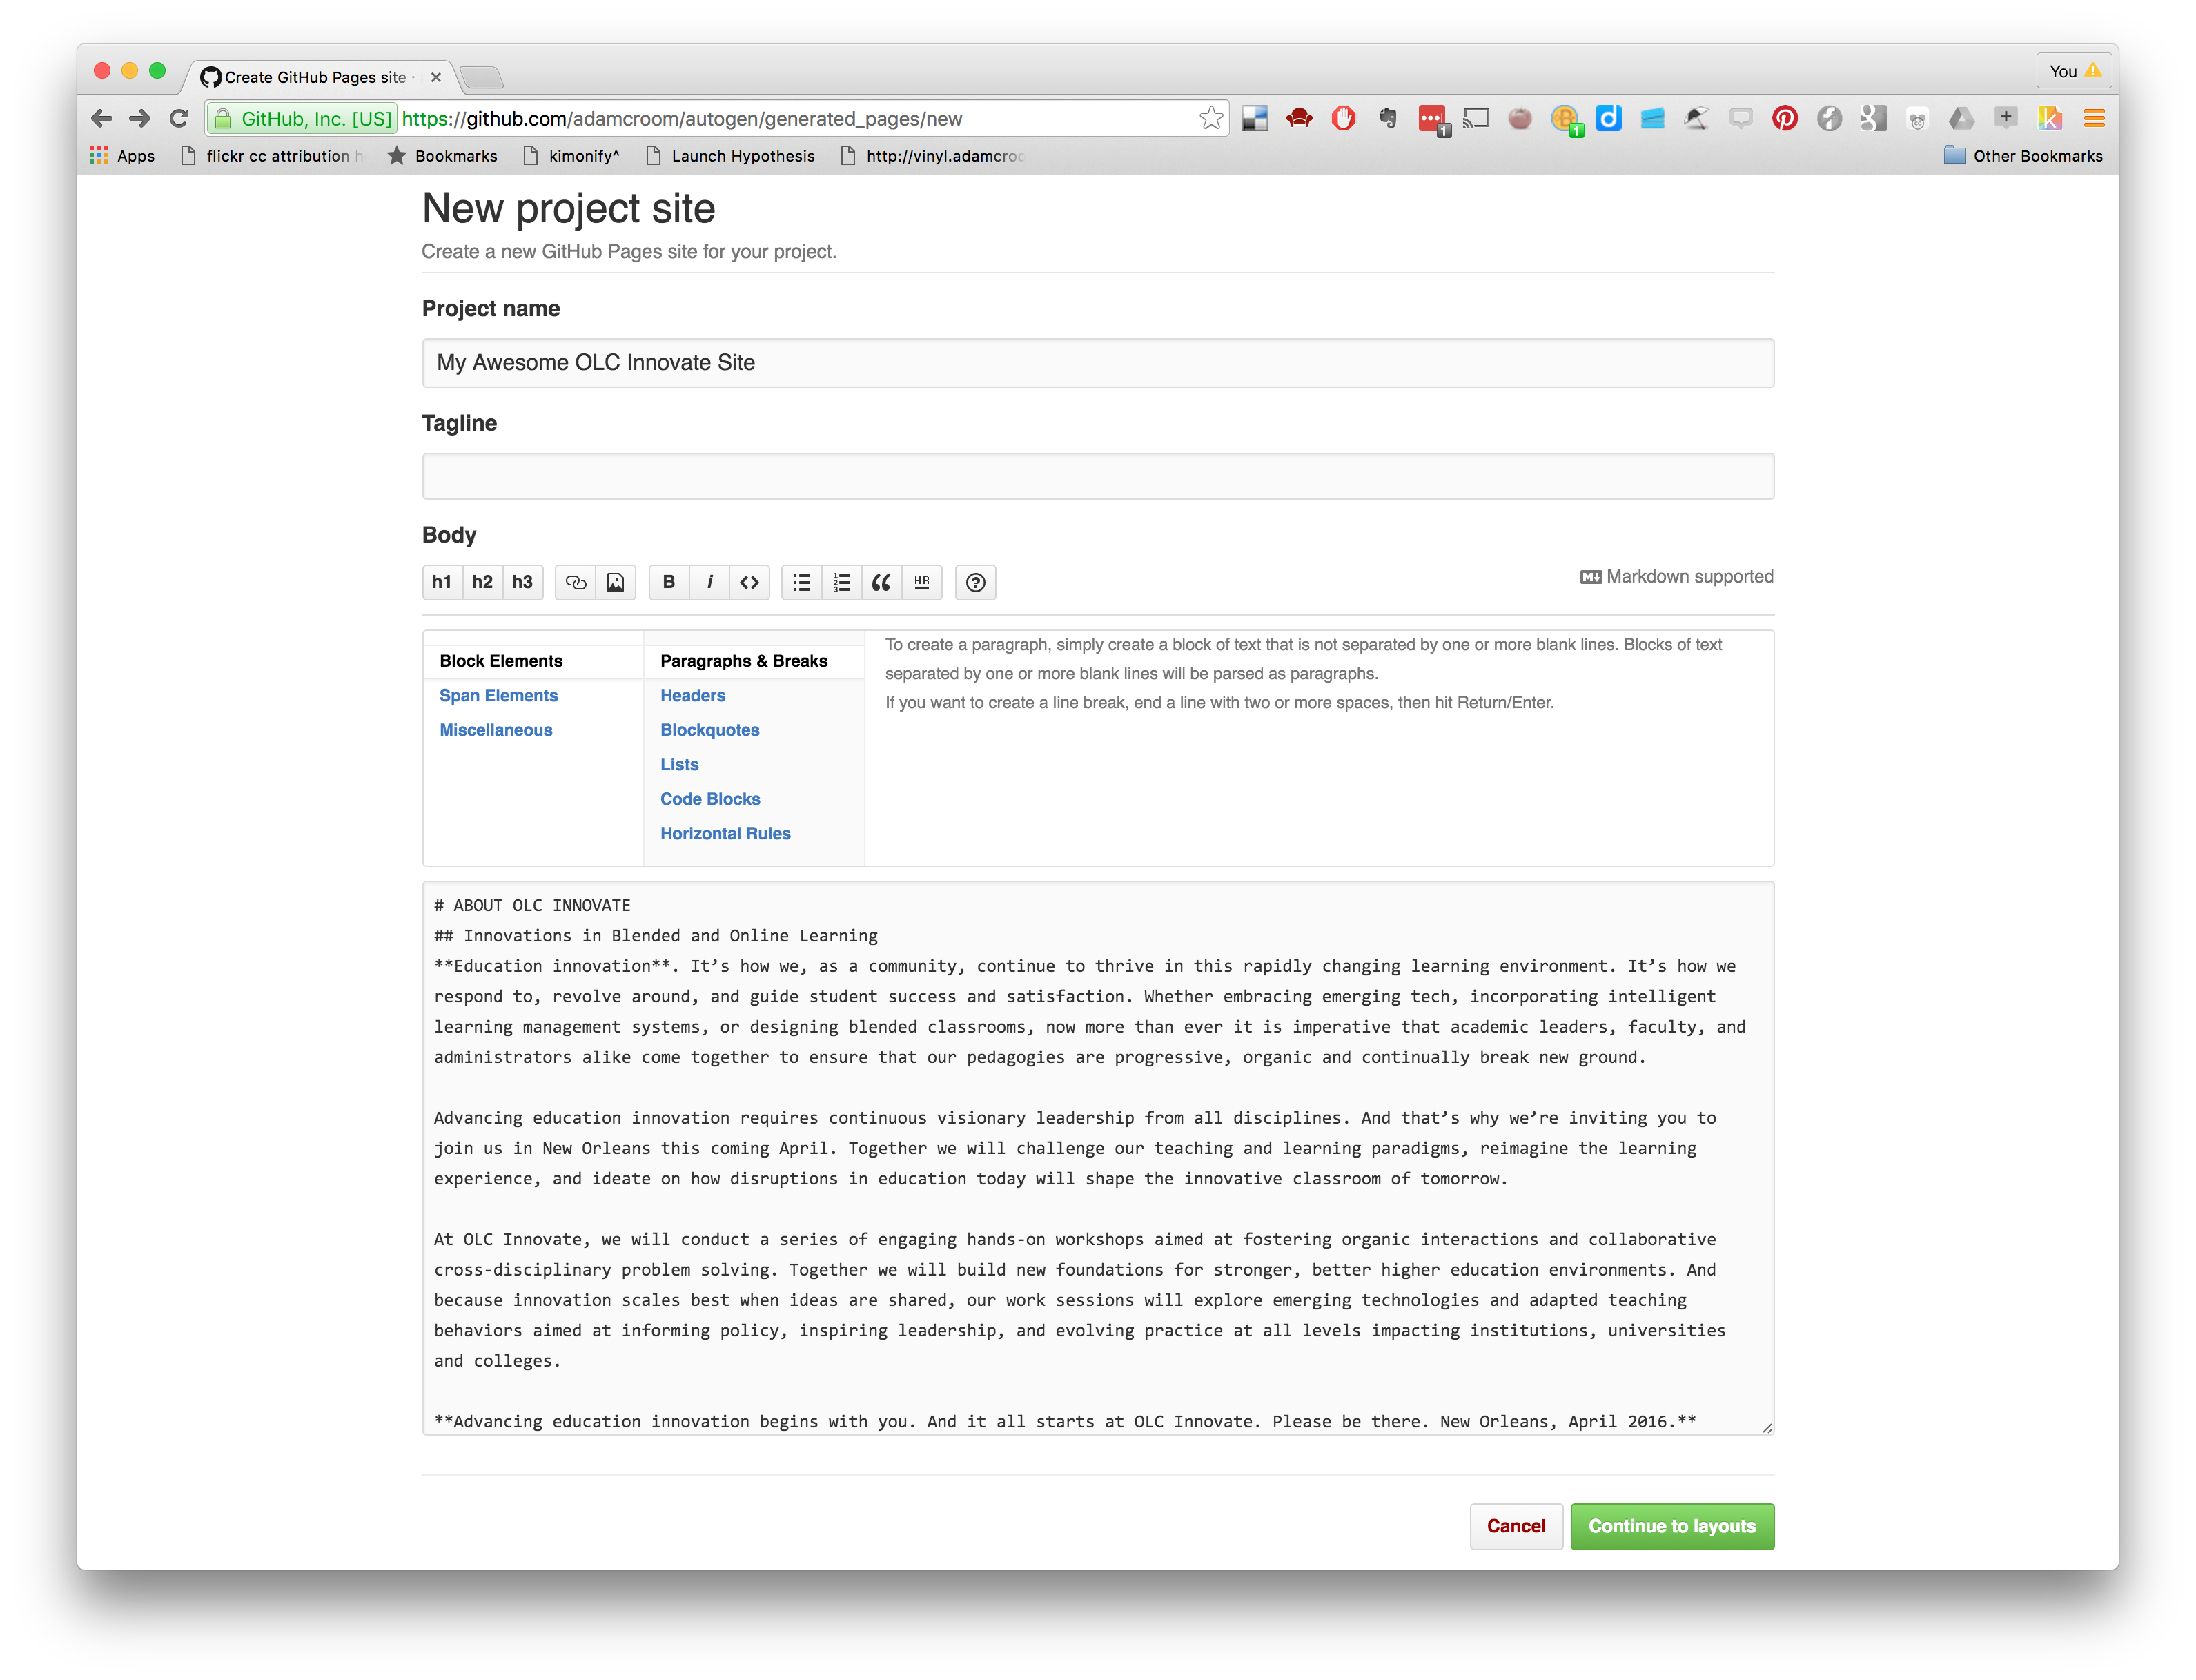Open the Chrome hamburger menu
2196x1680 pixels.
pyautogui.click(x=2094, y=119)
